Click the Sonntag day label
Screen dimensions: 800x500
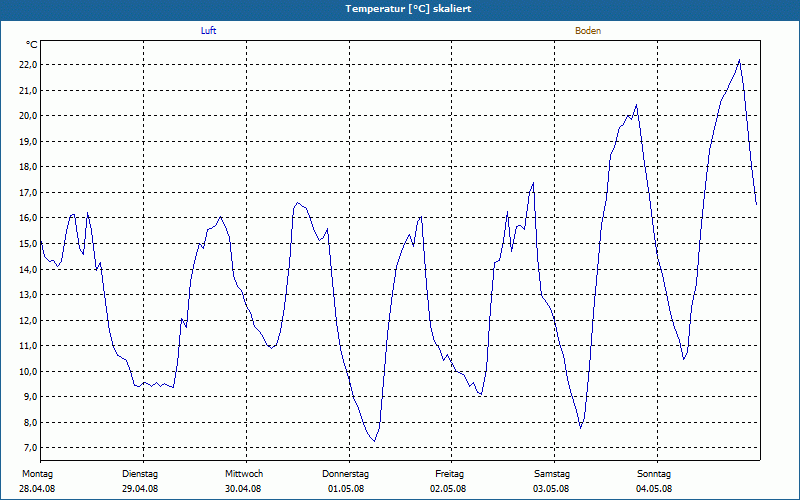[x=654, y=474]
